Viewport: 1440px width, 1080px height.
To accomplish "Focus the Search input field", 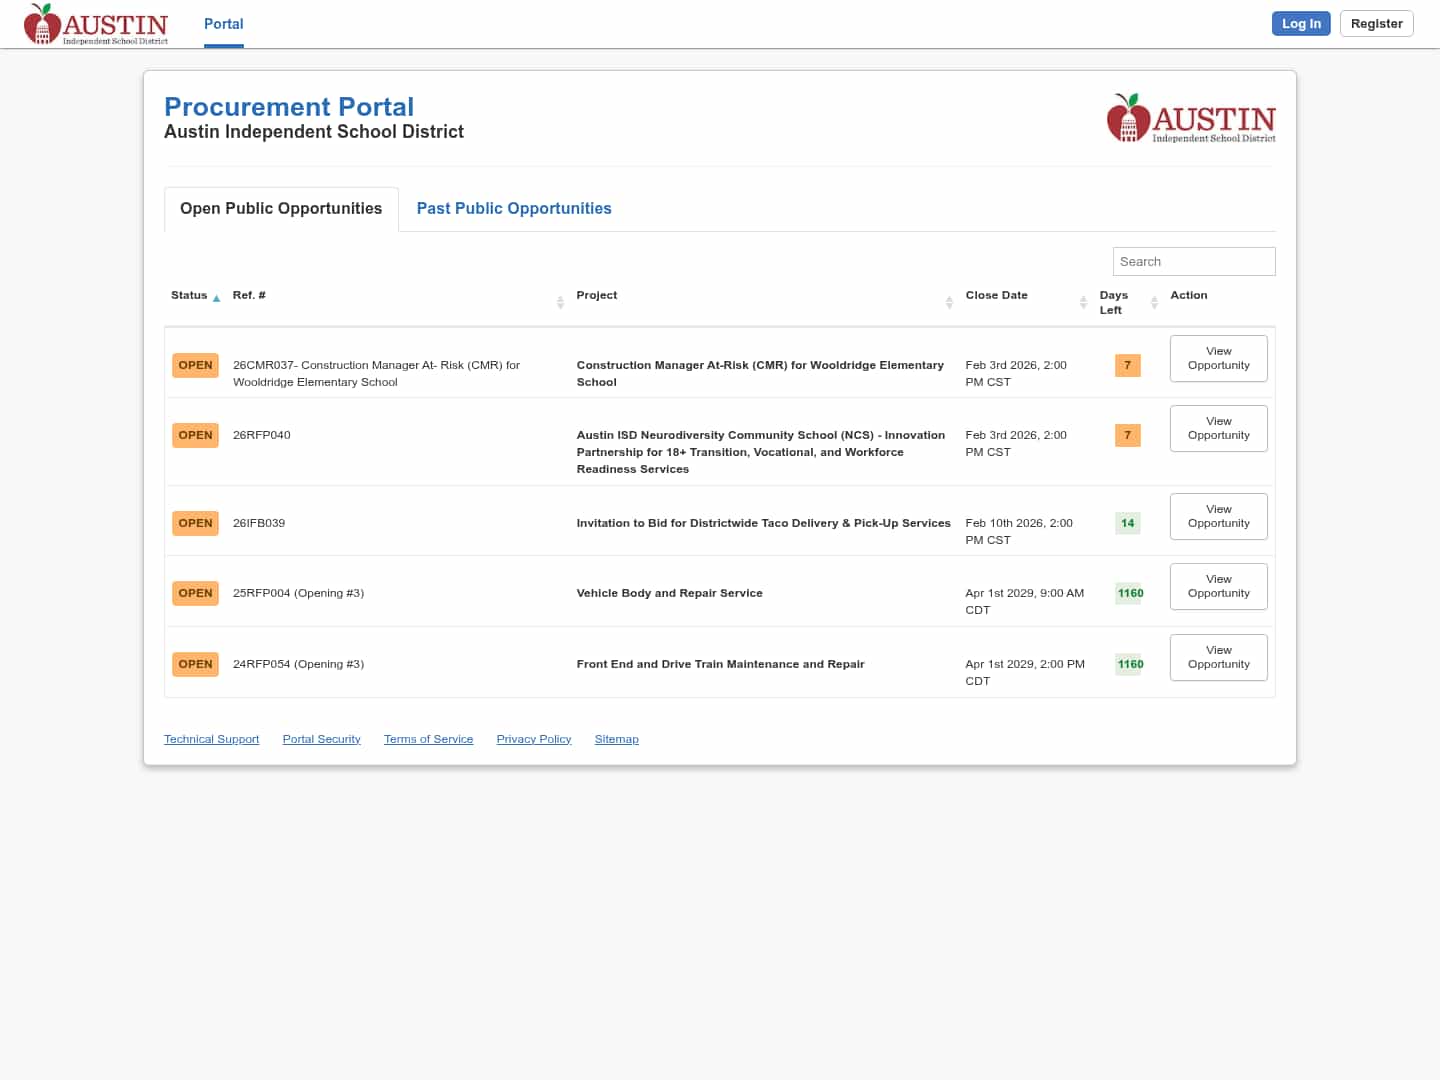I will 1193,262.
